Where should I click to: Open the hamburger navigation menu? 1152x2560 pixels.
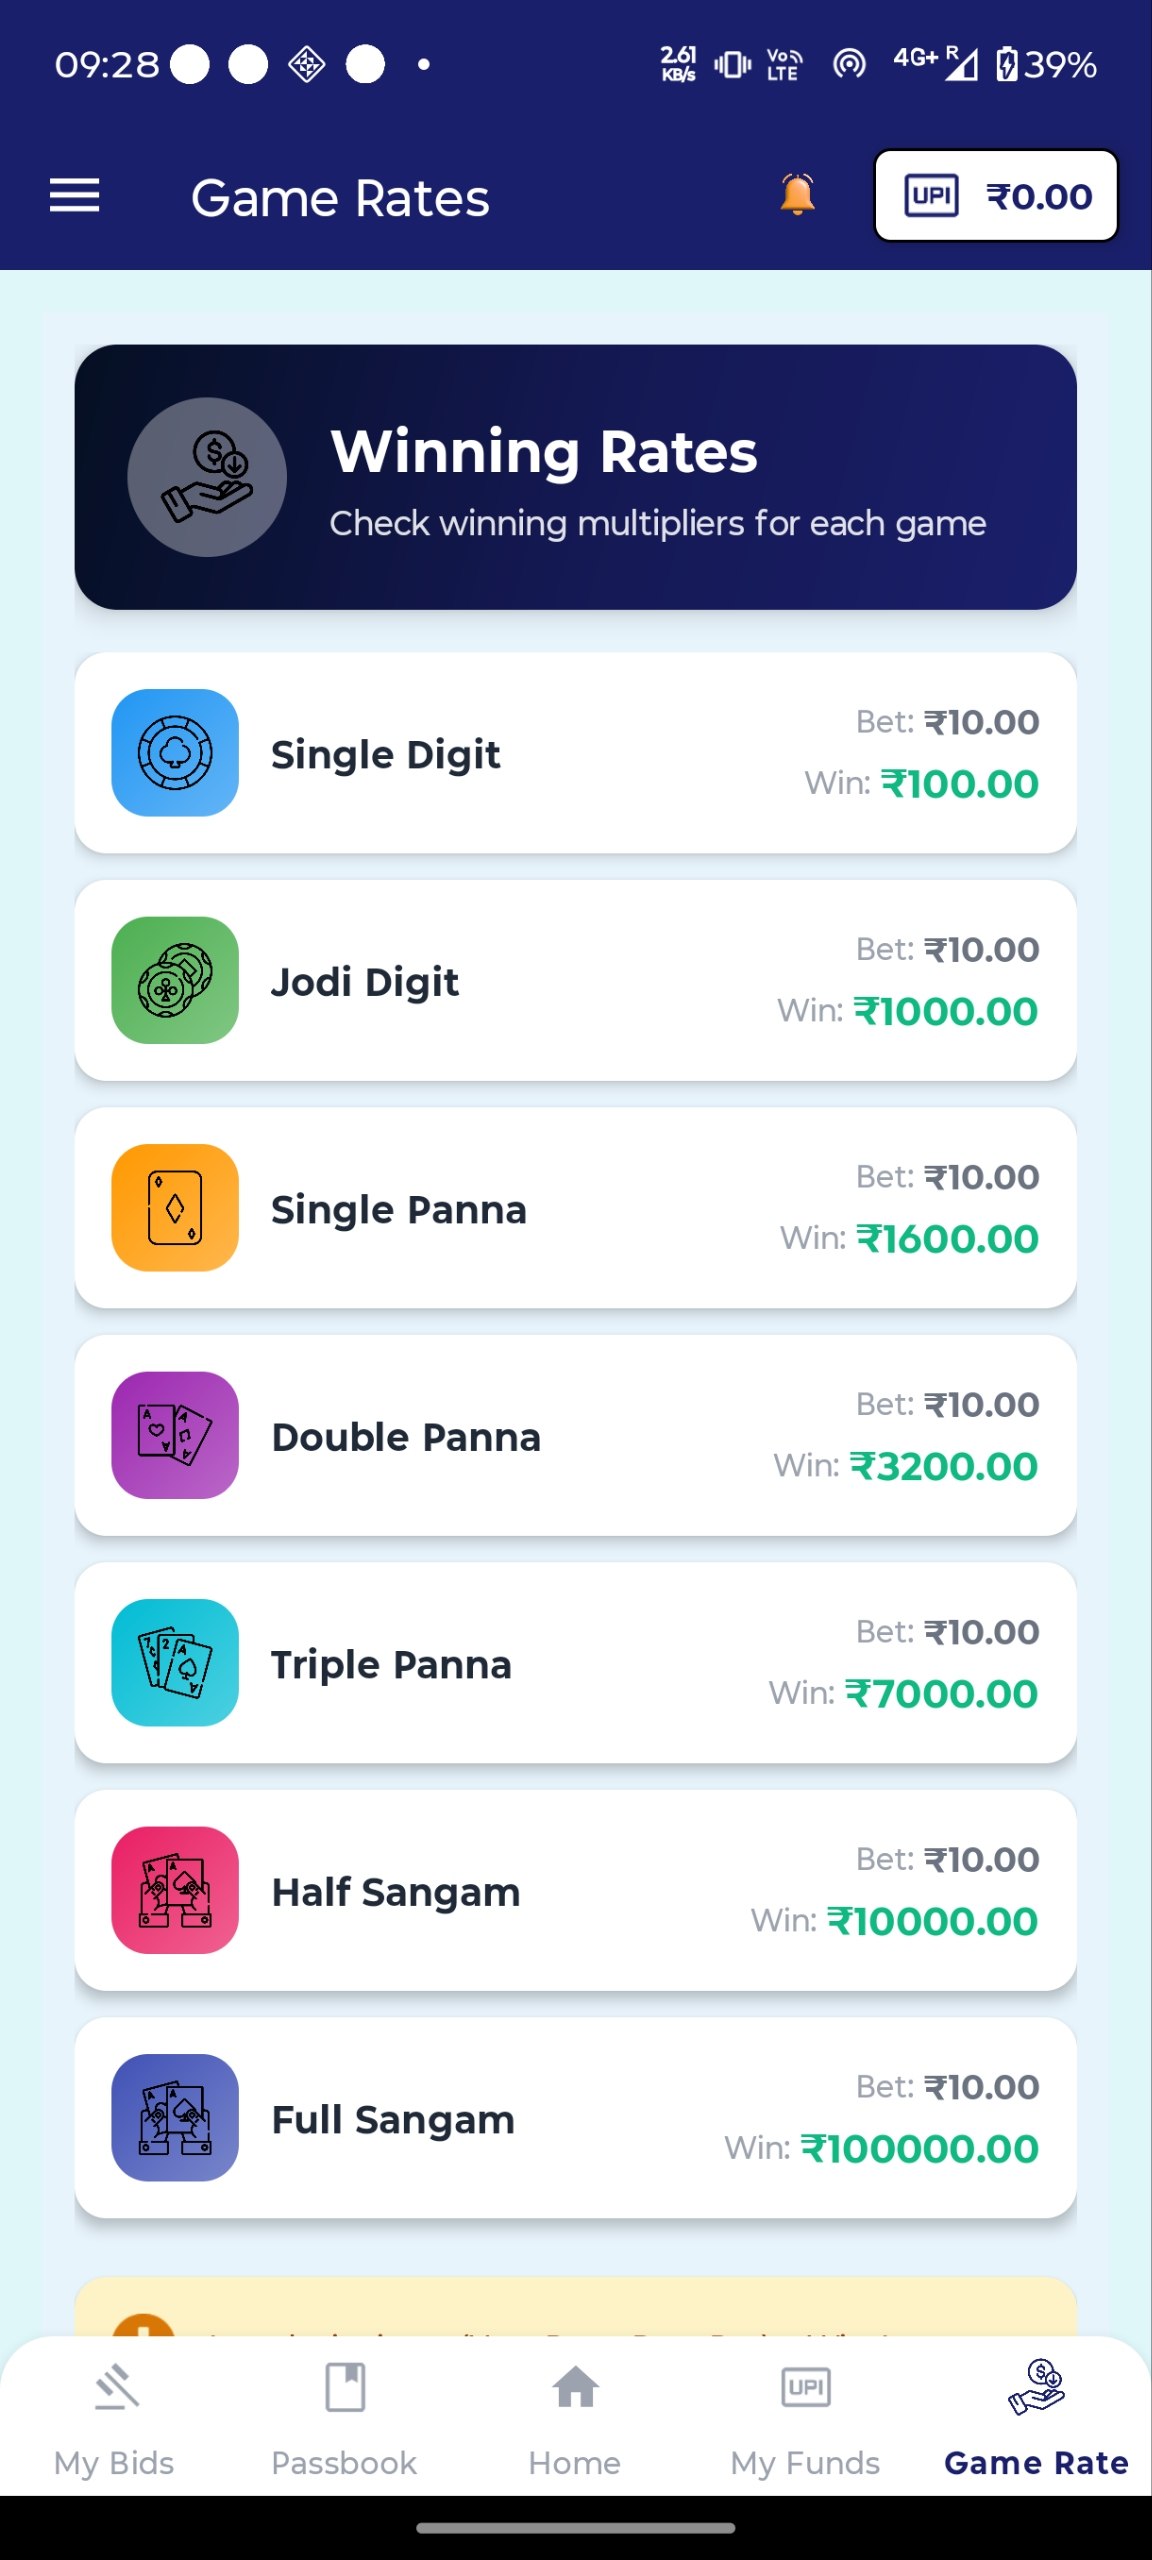click(75, 196)
